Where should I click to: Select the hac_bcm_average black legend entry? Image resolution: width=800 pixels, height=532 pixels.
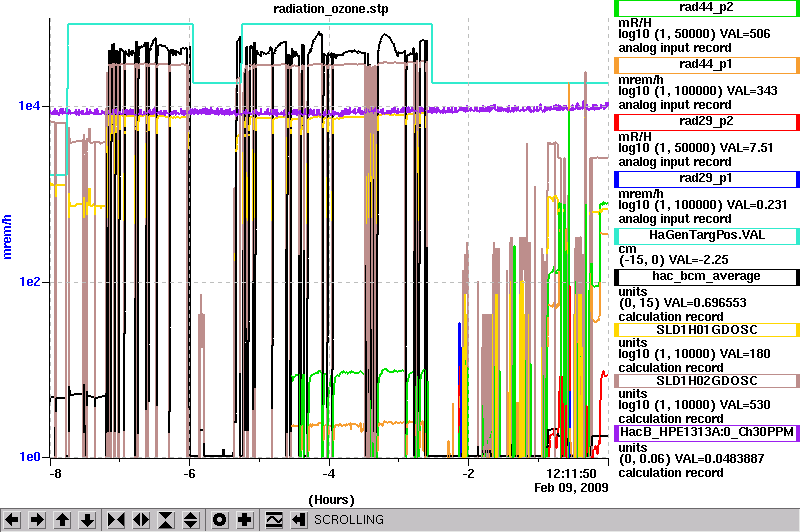tap(707, 277)
